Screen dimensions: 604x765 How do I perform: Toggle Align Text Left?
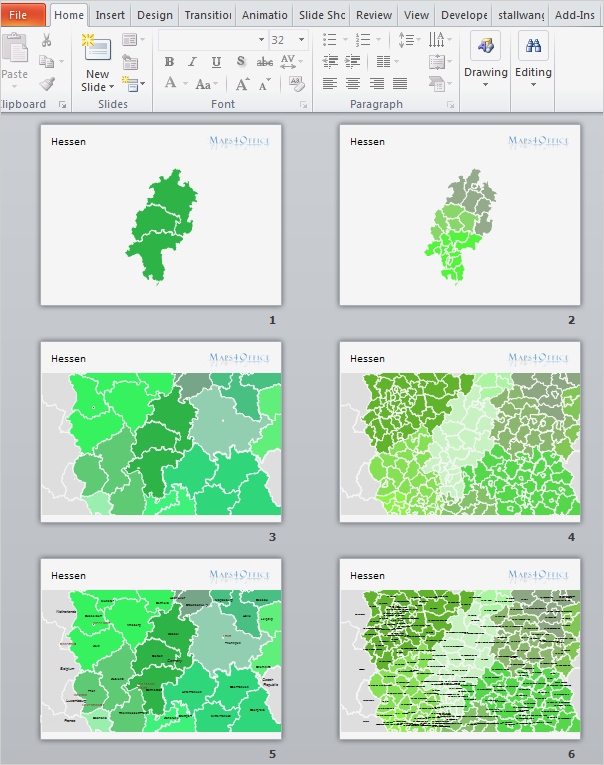point(330,83)
